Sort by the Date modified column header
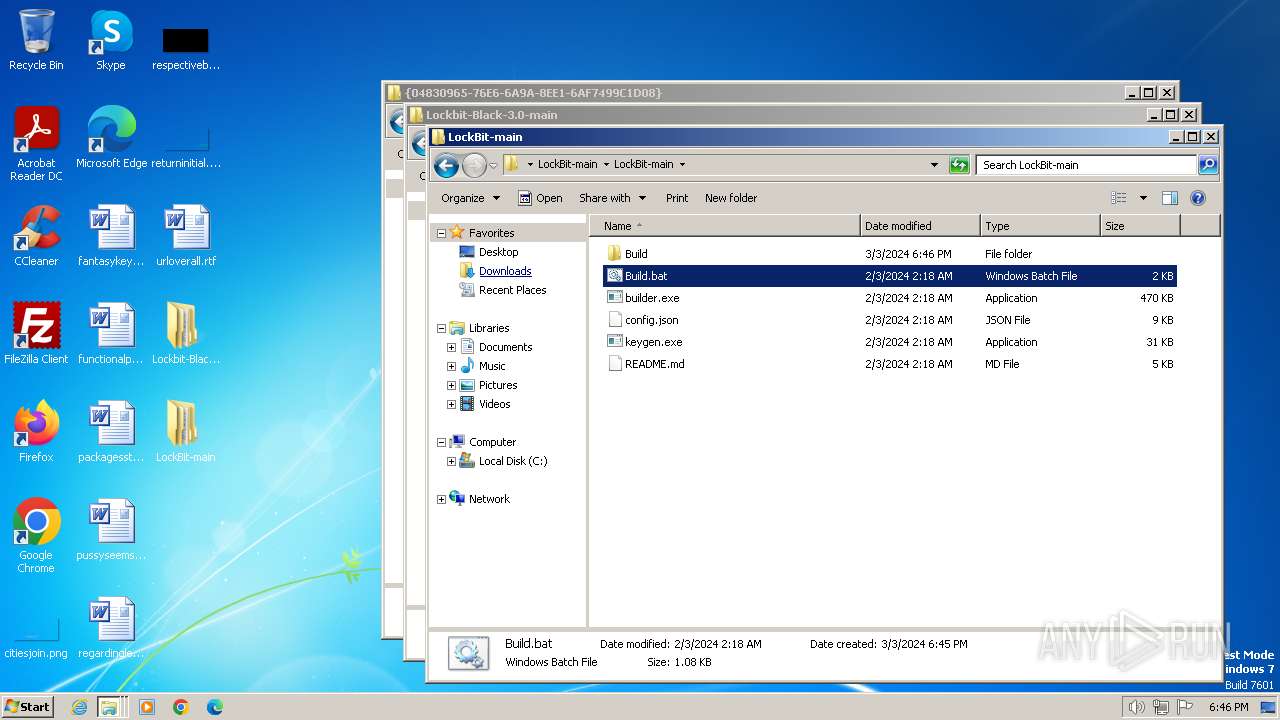This screenshot has height=720, width=1280. [x=920, y=226]
